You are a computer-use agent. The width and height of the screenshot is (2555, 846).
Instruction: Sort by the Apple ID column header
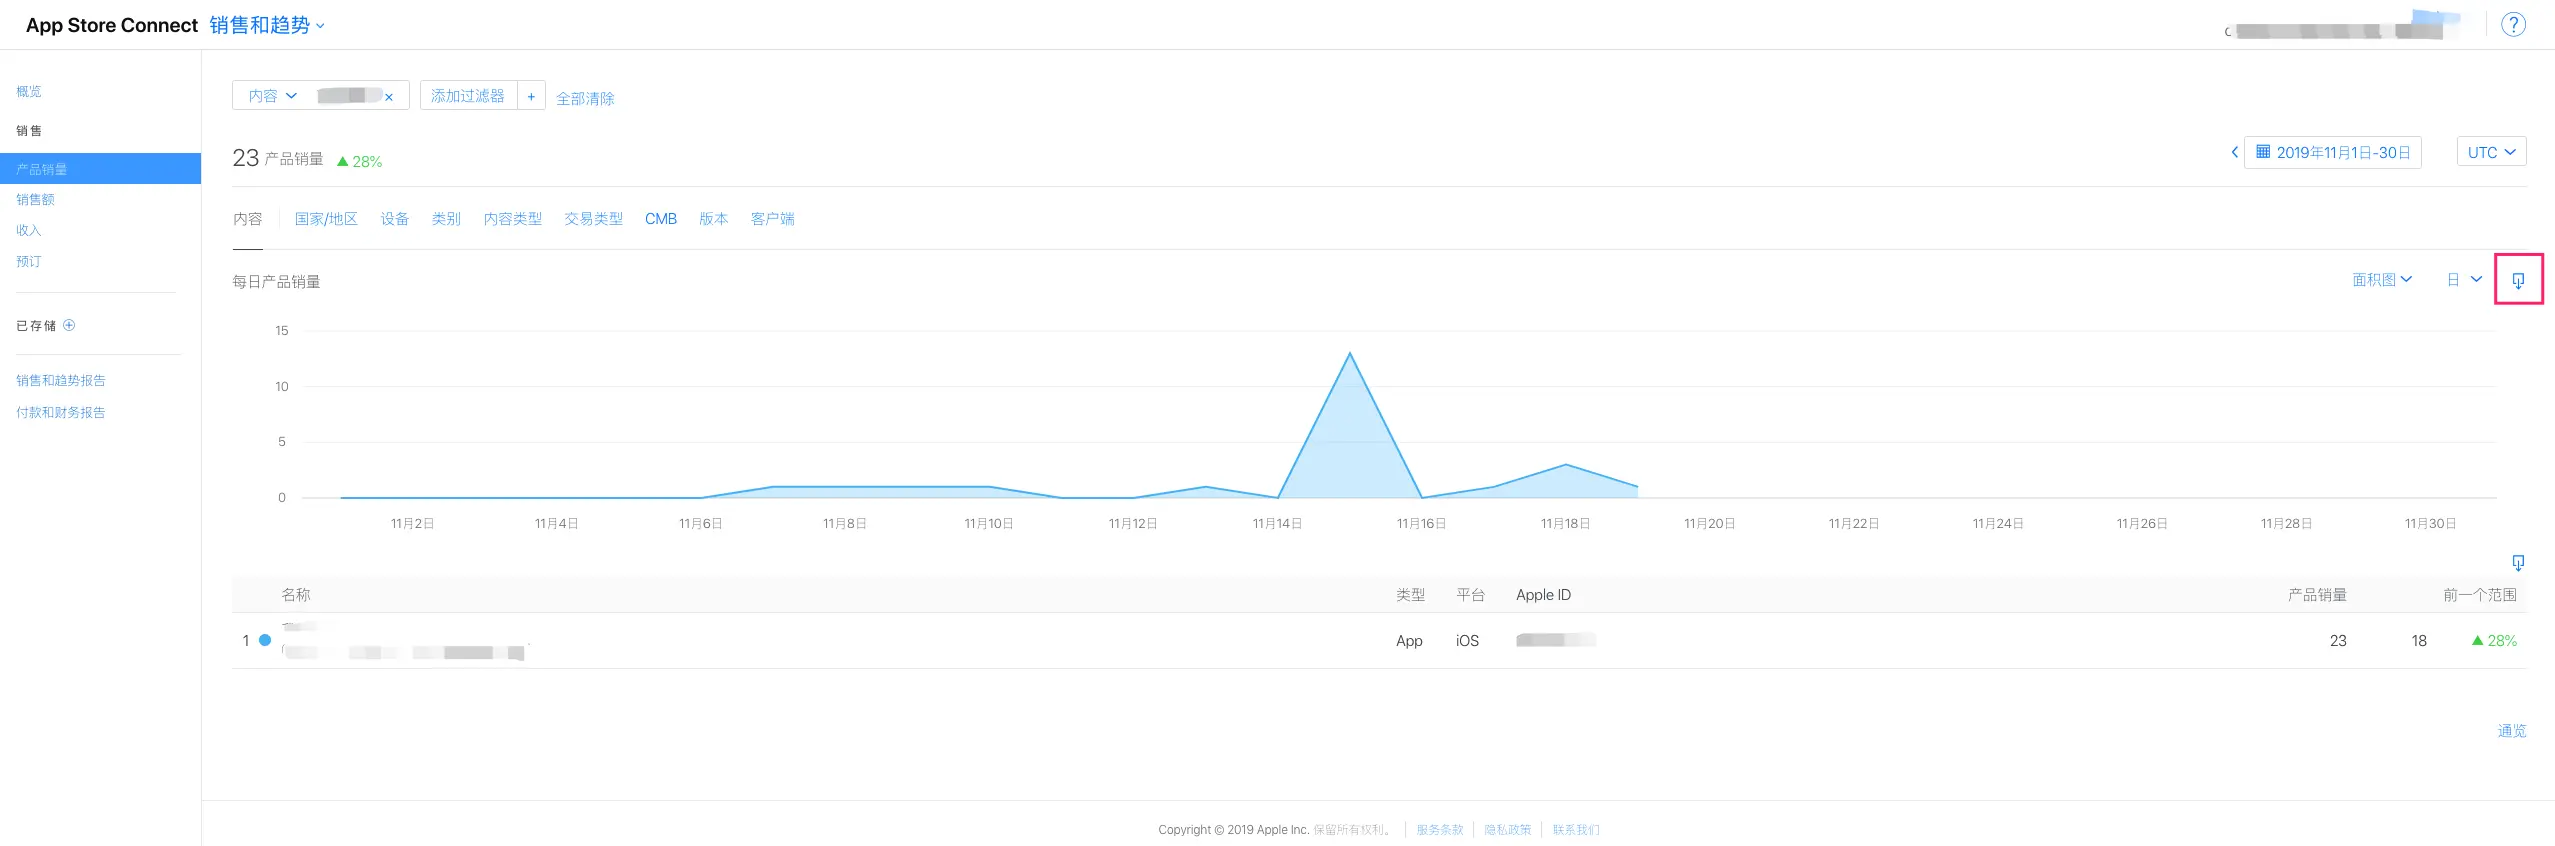click(x=1543, y=595)
